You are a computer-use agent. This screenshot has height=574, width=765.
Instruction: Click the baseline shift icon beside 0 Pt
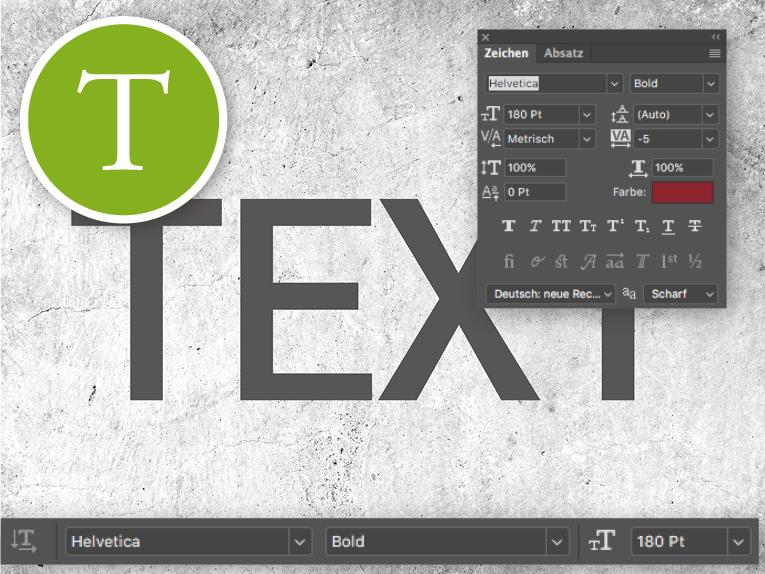pos(490,193)
